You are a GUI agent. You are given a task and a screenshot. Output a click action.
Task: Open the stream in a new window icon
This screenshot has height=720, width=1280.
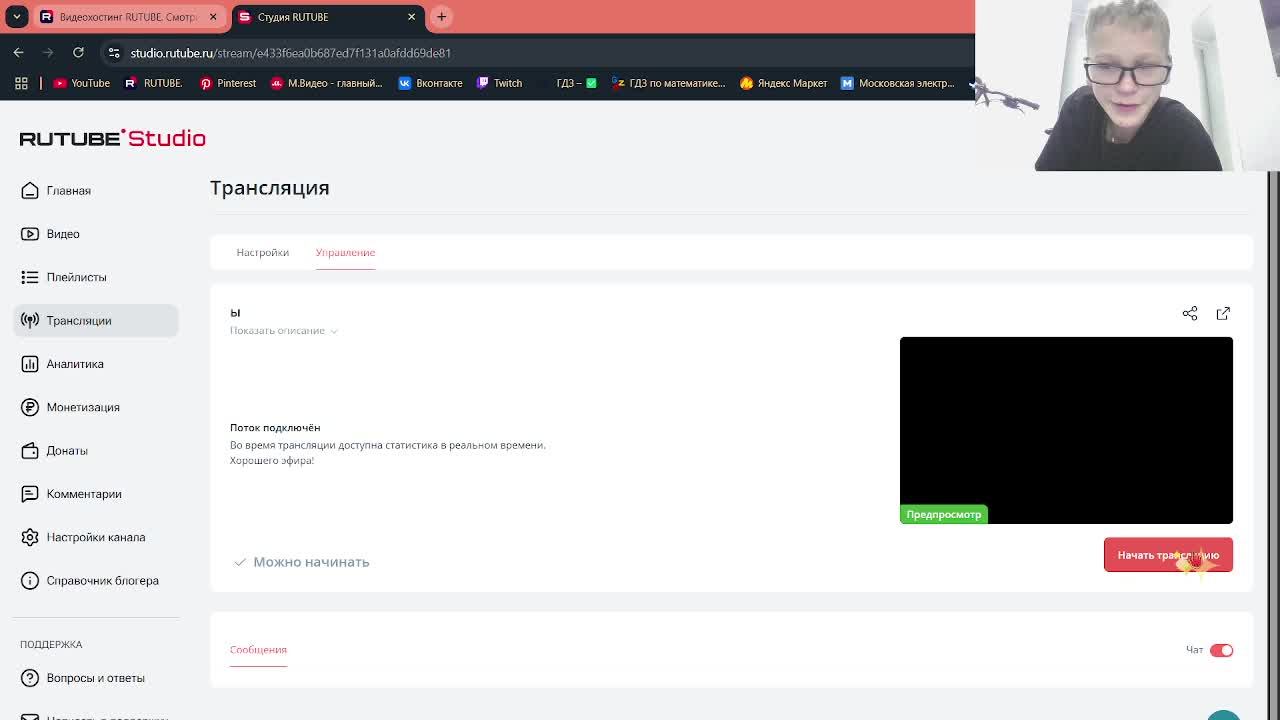pyautogui.click(x=1223, y=314)
